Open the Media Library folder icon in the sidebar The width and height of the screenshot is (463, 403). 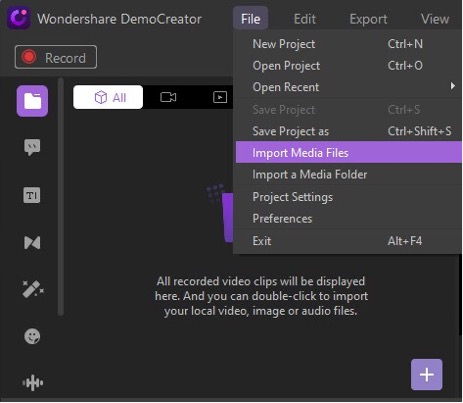[32, 101]
